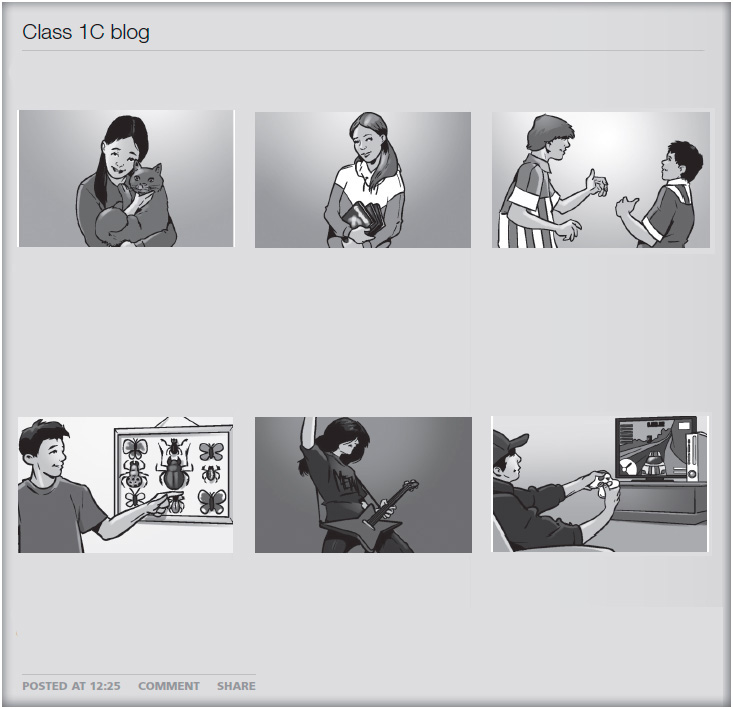This screenshot has width=733, height=709.
Task: Open the girl playing electric guitar picture
Action: click(363, 485)
